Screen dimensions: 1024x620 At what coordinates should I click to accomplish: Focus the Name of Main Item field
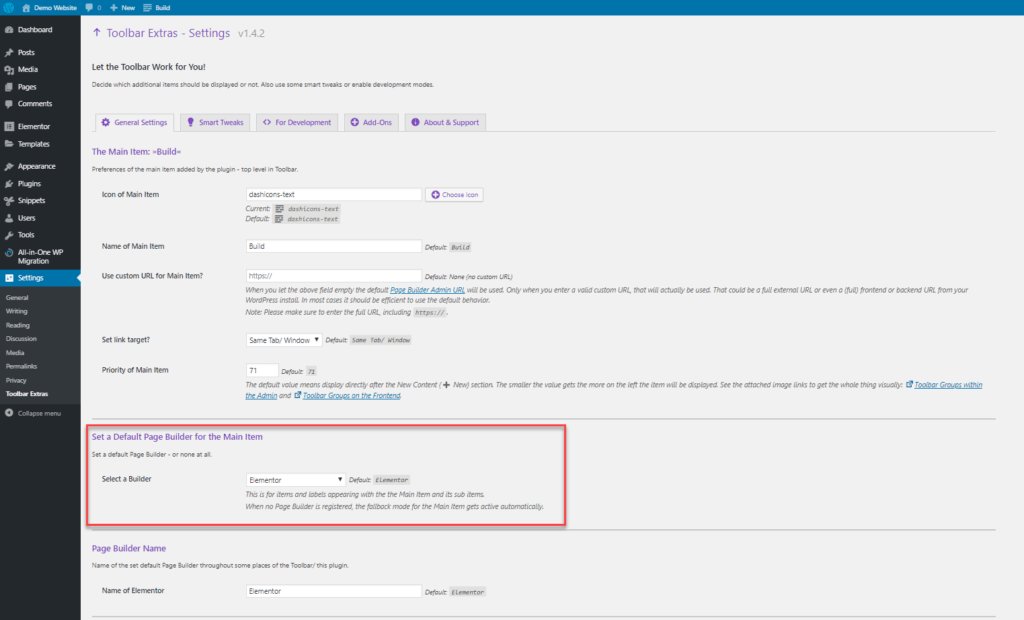[334, 246]
